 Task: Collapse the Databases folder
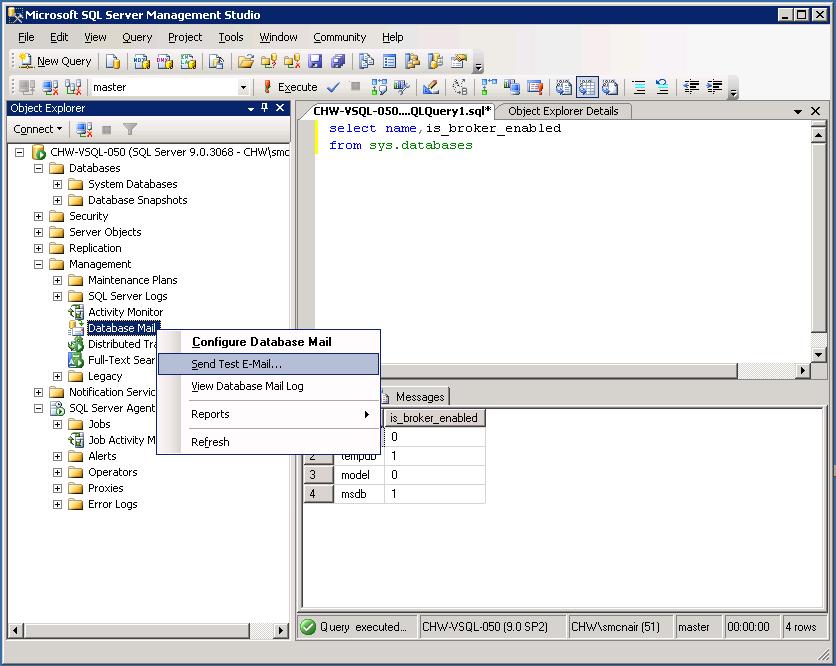click(x=38, y=168)
